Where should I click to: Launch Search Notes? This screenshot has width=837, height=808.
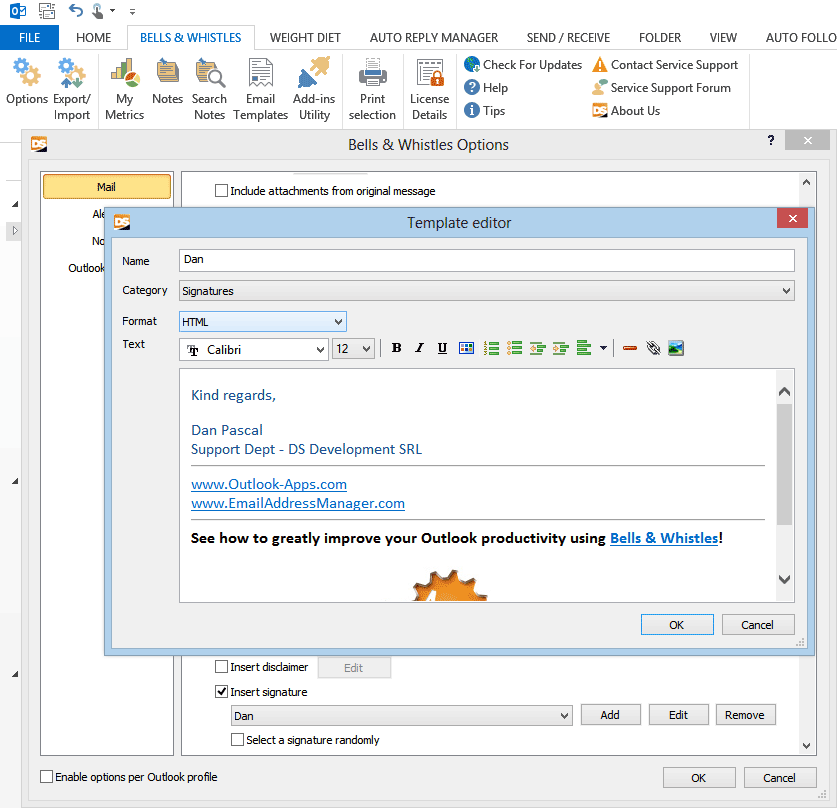pyautogui.click(x=209, y=89)
